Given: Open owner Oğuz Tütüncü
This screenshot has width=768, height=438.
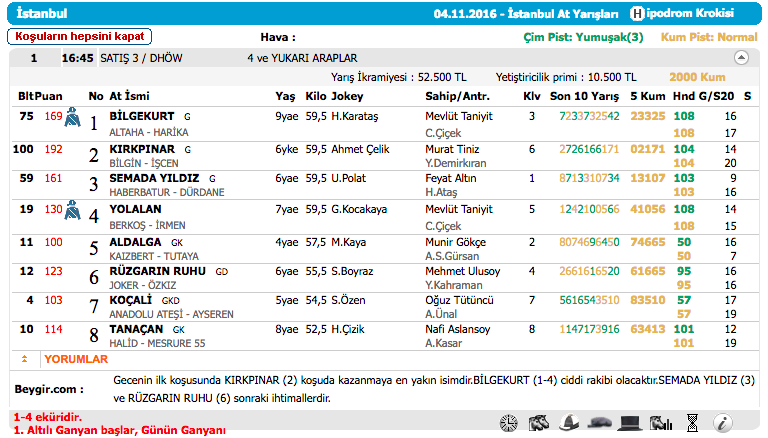Looking at the screenshot, I should 459,300.
